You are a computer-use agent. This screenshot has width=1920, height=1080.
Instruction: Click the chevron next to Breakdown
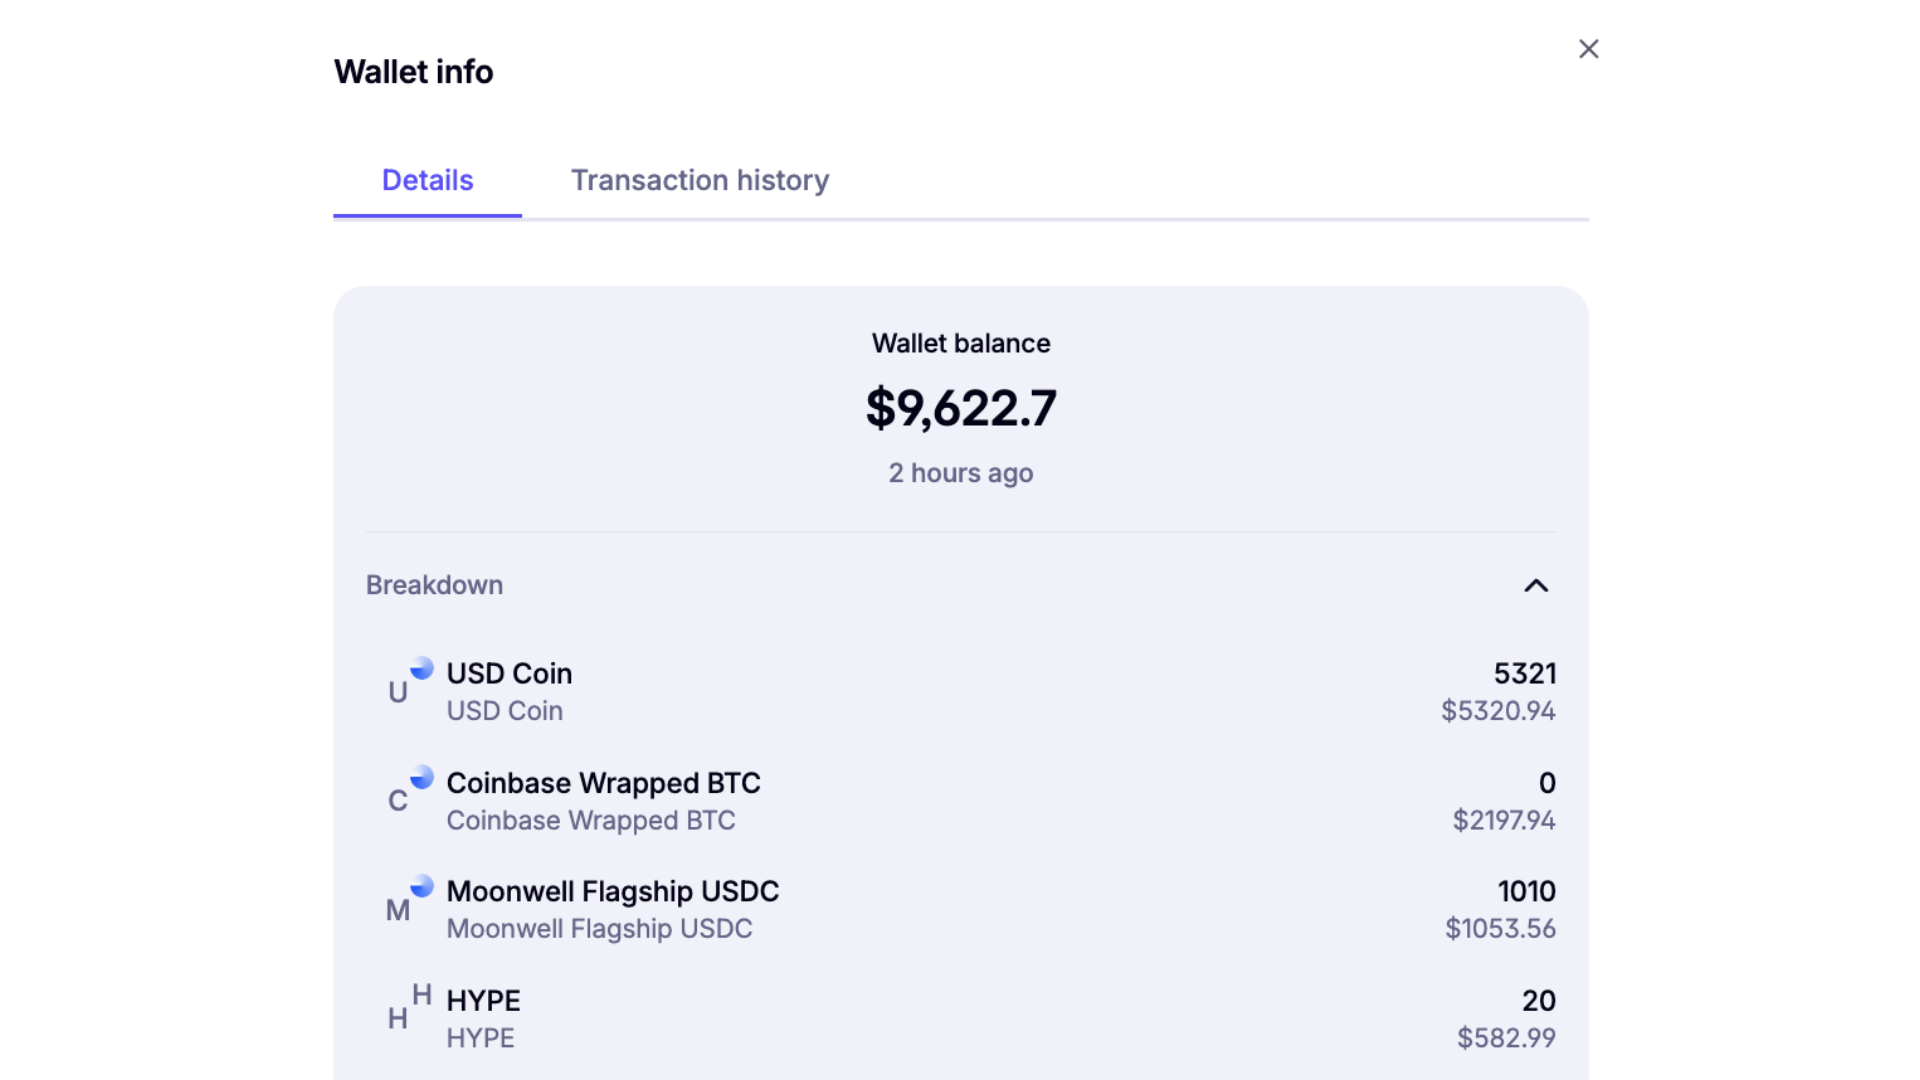point(1537,586)
